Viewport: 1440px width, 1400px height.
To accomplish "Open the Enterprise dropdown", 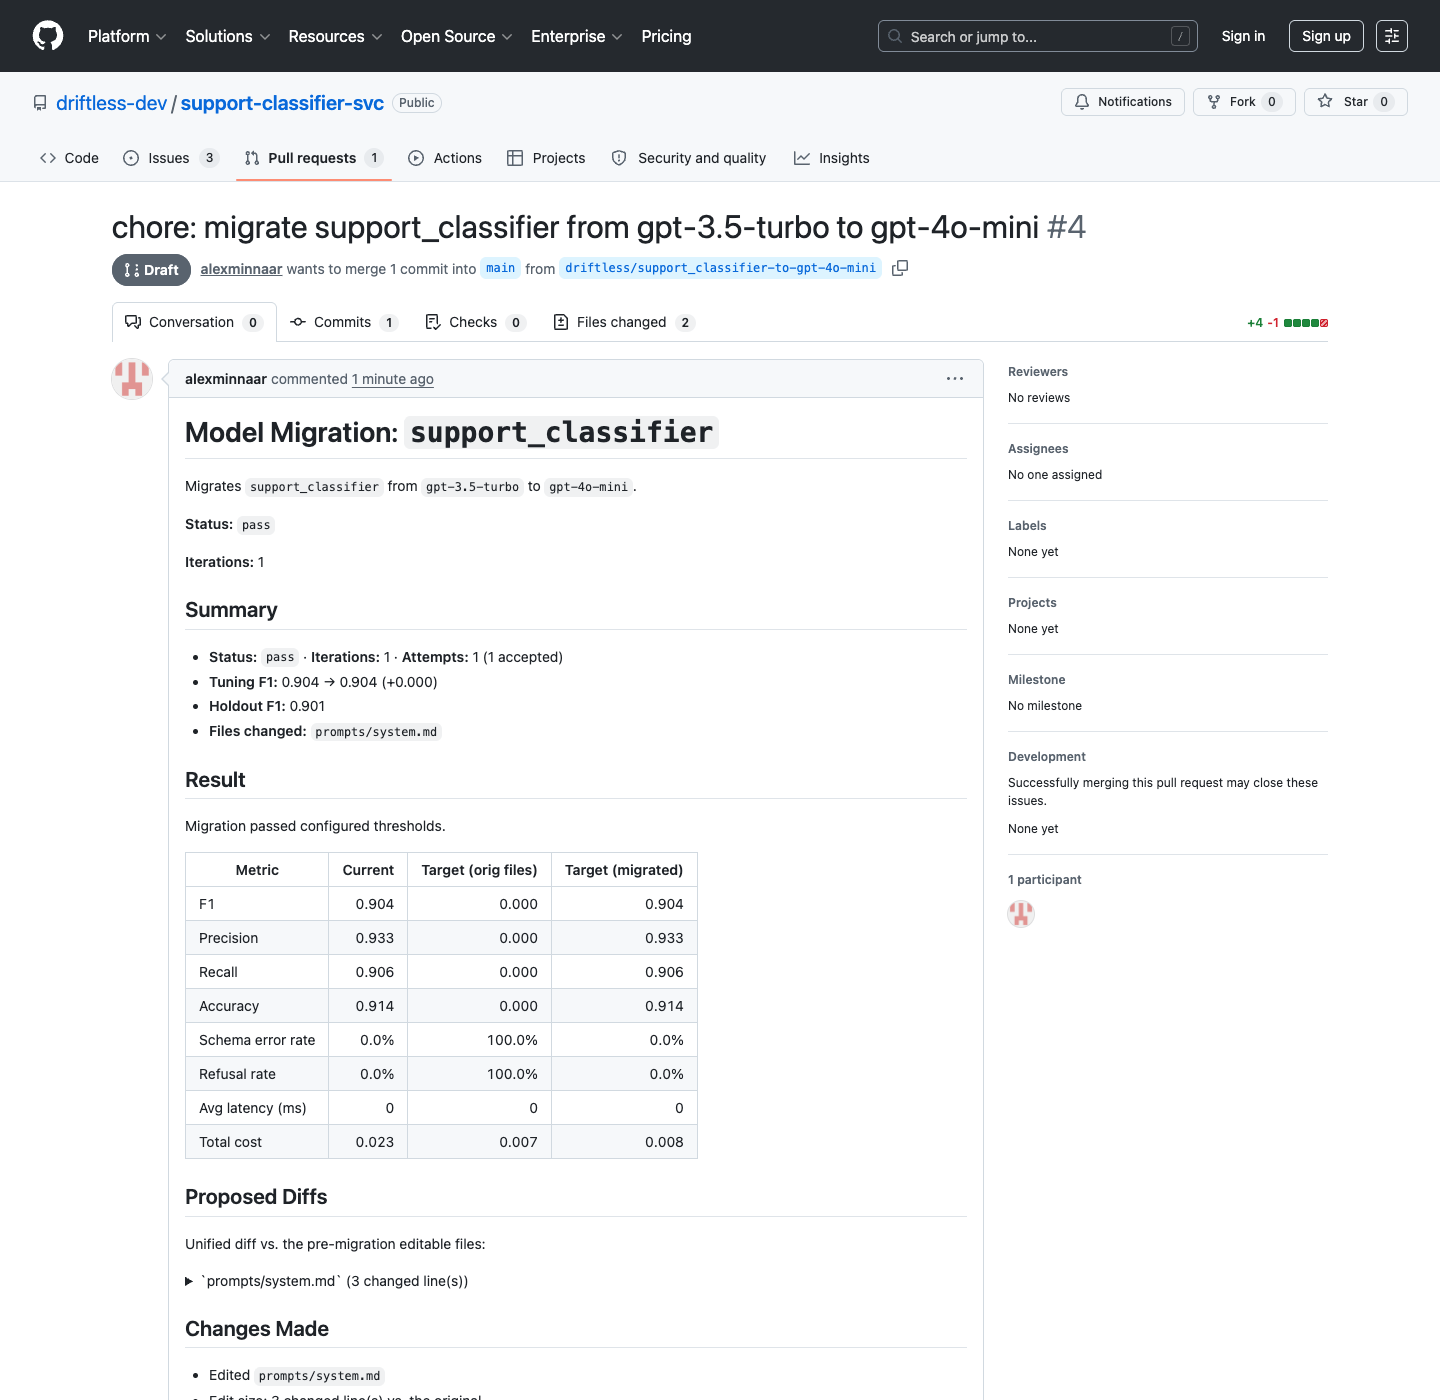I will click(577, 36).
